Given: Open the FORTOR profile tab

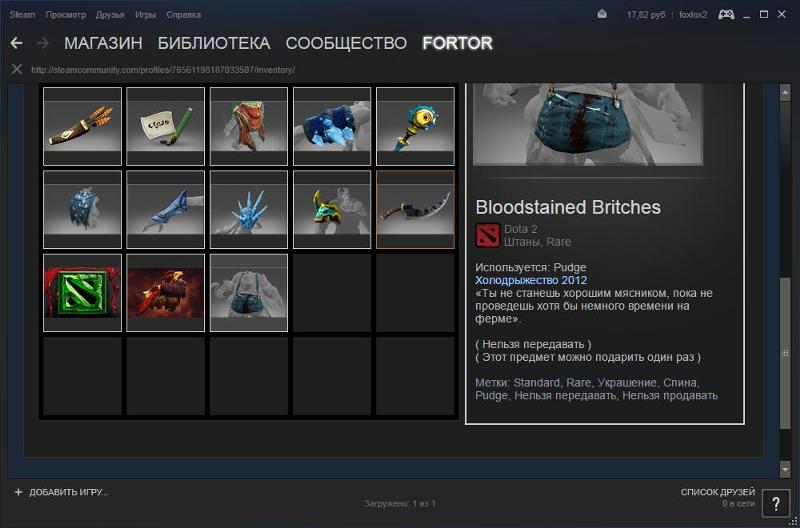Looking at the screenshot, I should tap(457, 43).
